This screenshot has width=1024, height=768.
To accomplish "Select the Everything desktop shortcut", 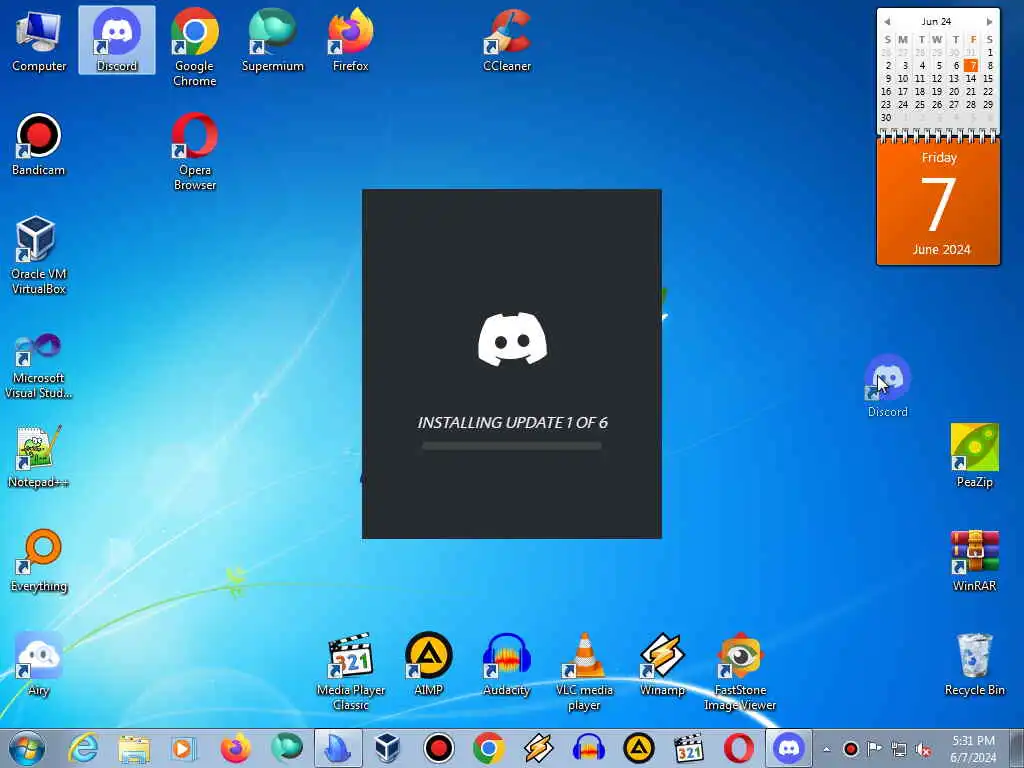I will pyautogui.click(x=39, y=560).
